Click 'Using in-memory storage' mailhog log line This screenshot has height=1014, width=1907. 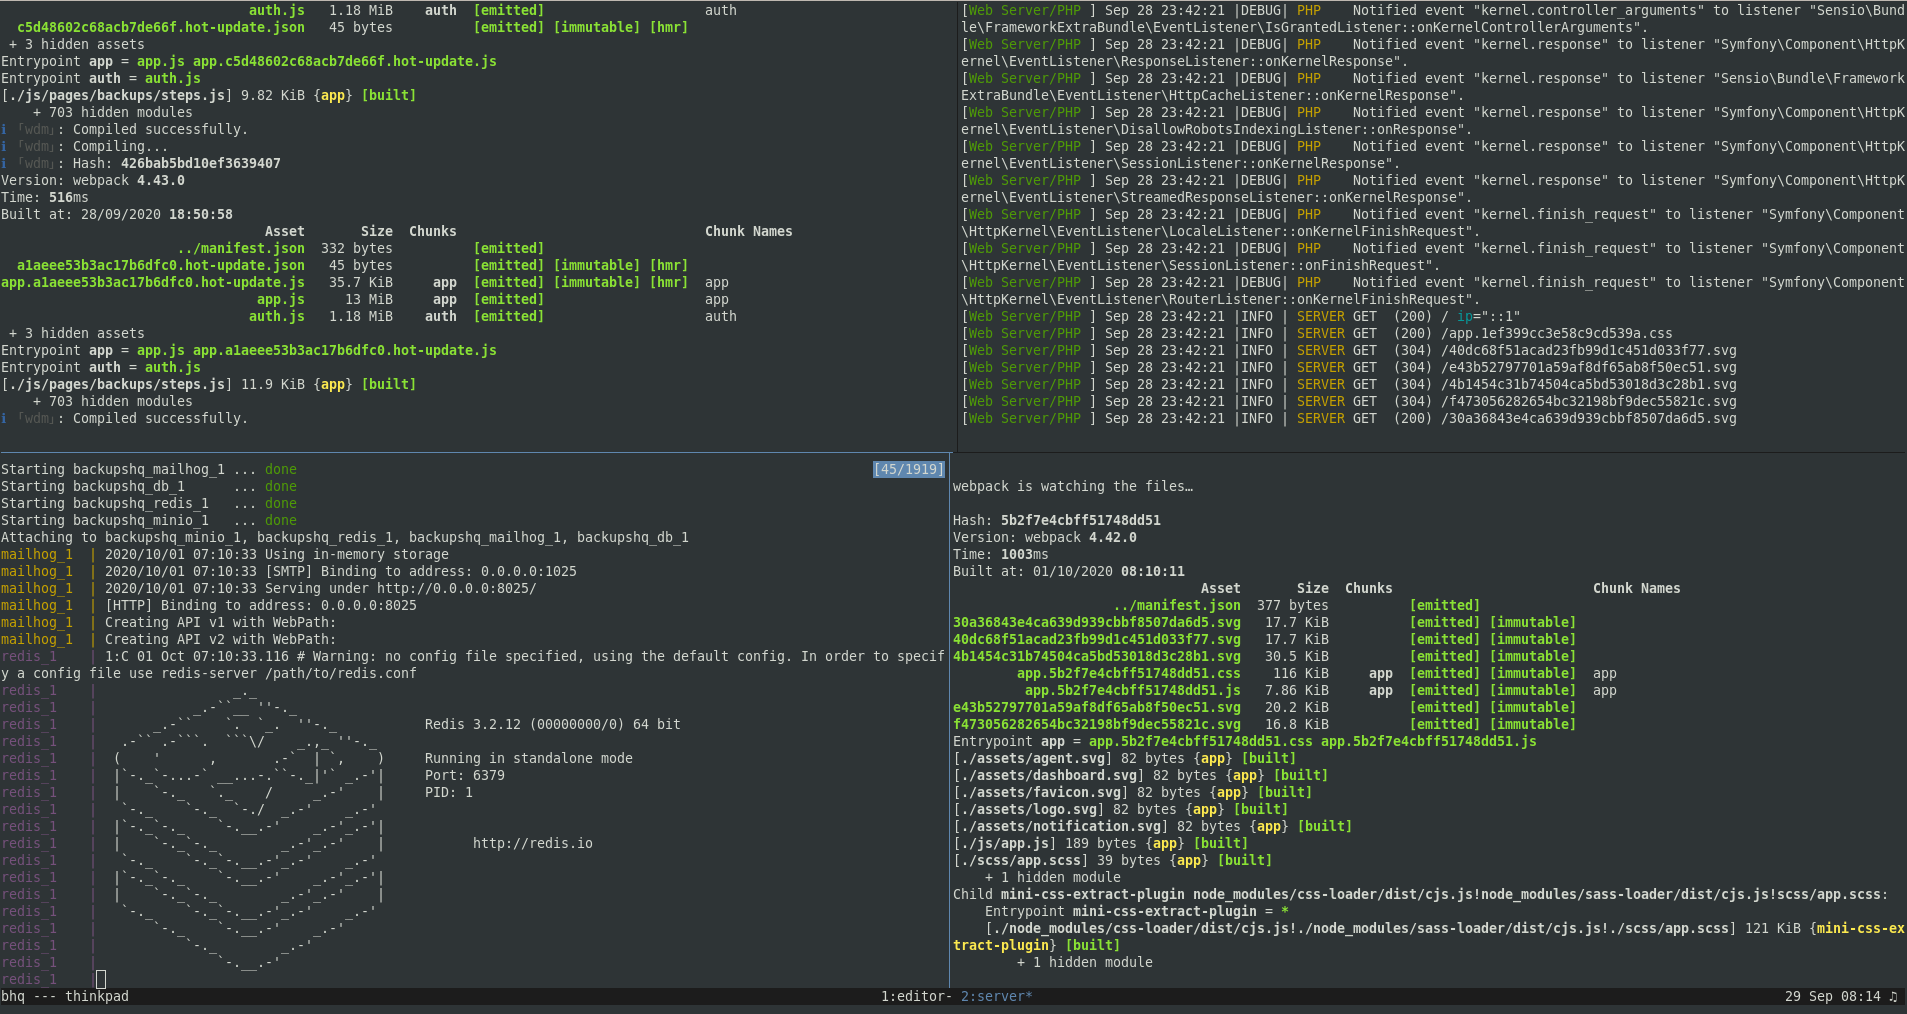(x=225, y=554)
